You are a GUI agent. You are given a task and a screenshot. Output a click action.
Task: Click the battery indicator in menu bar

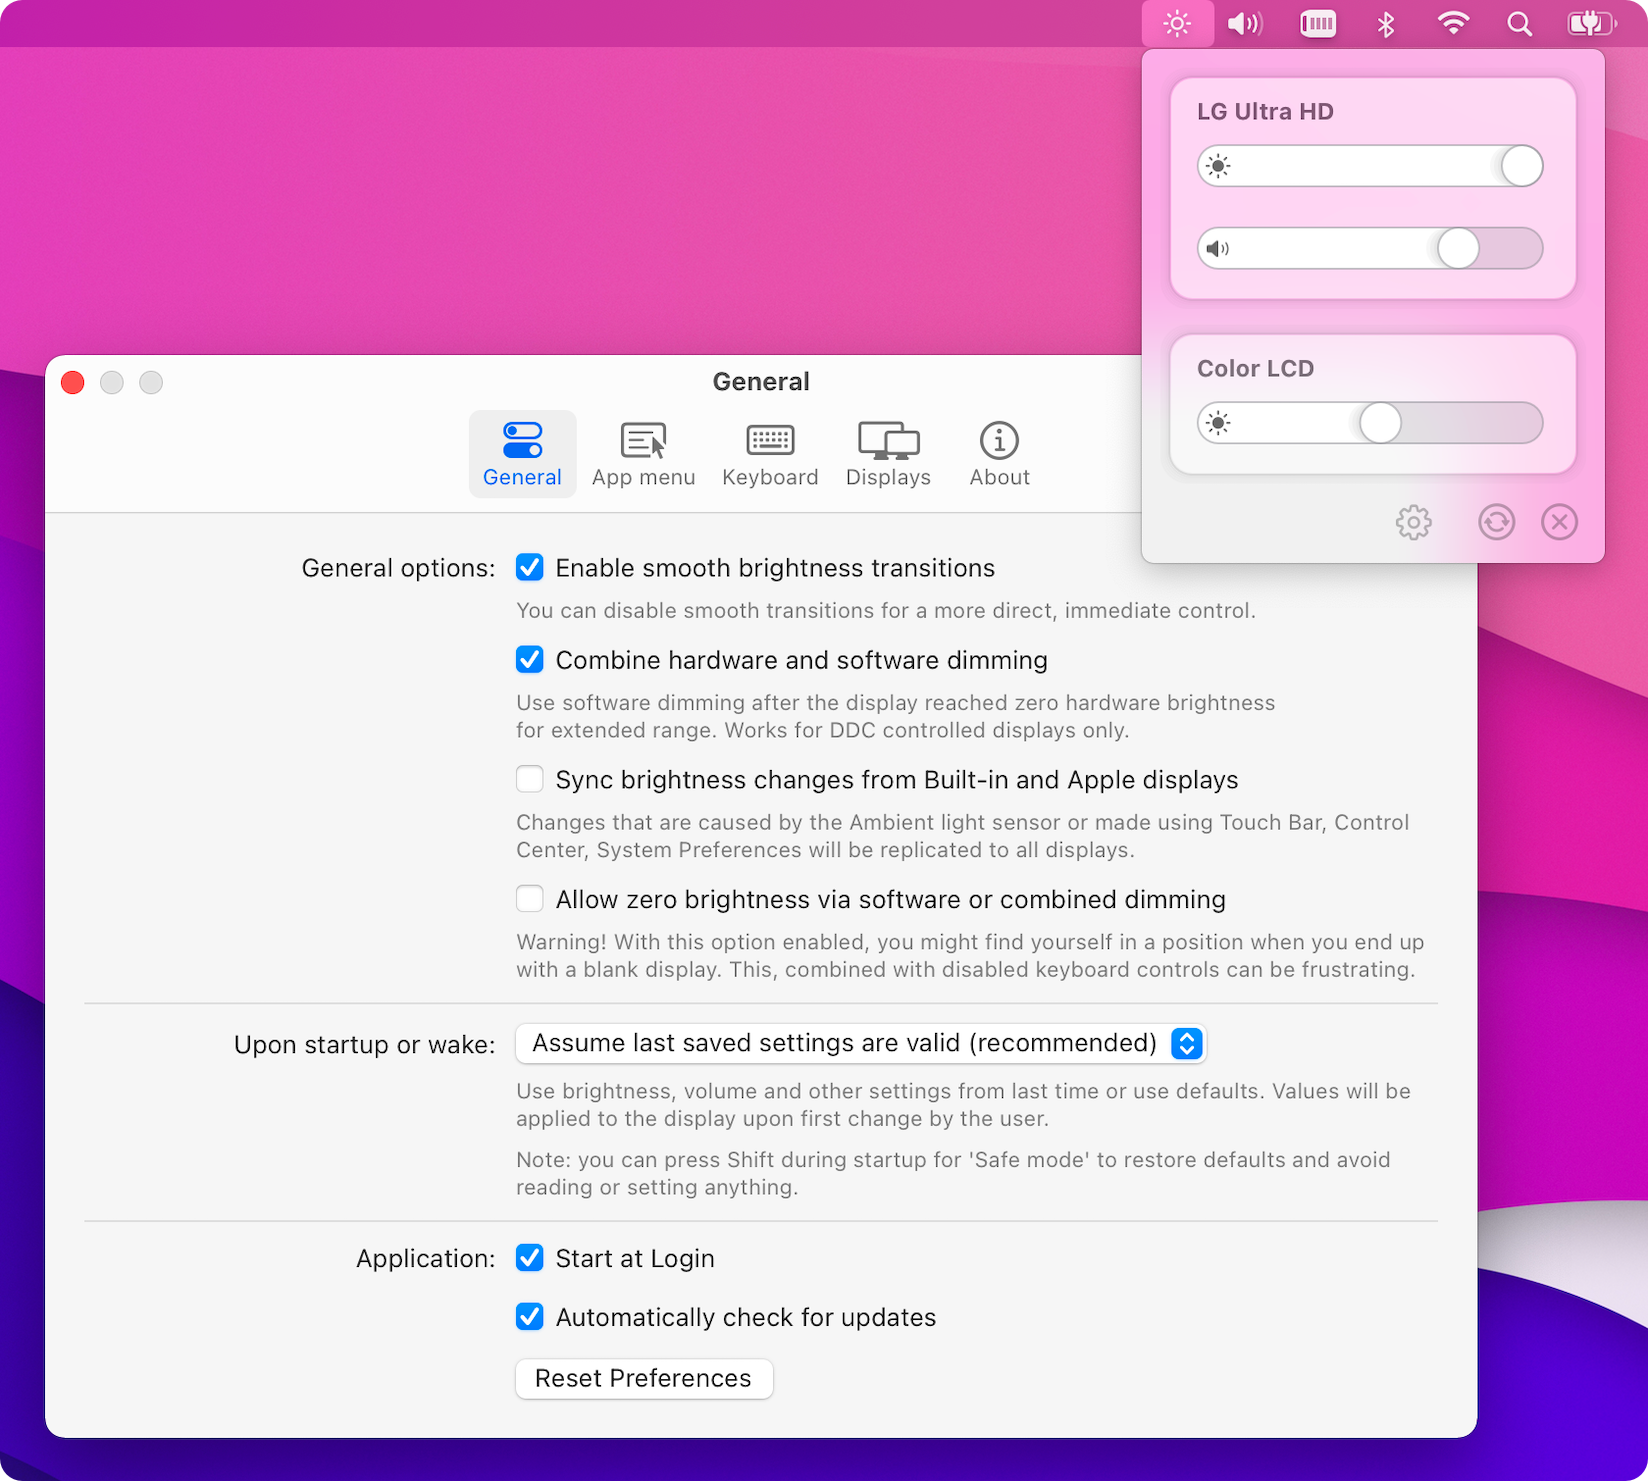tap(1590, 23)
